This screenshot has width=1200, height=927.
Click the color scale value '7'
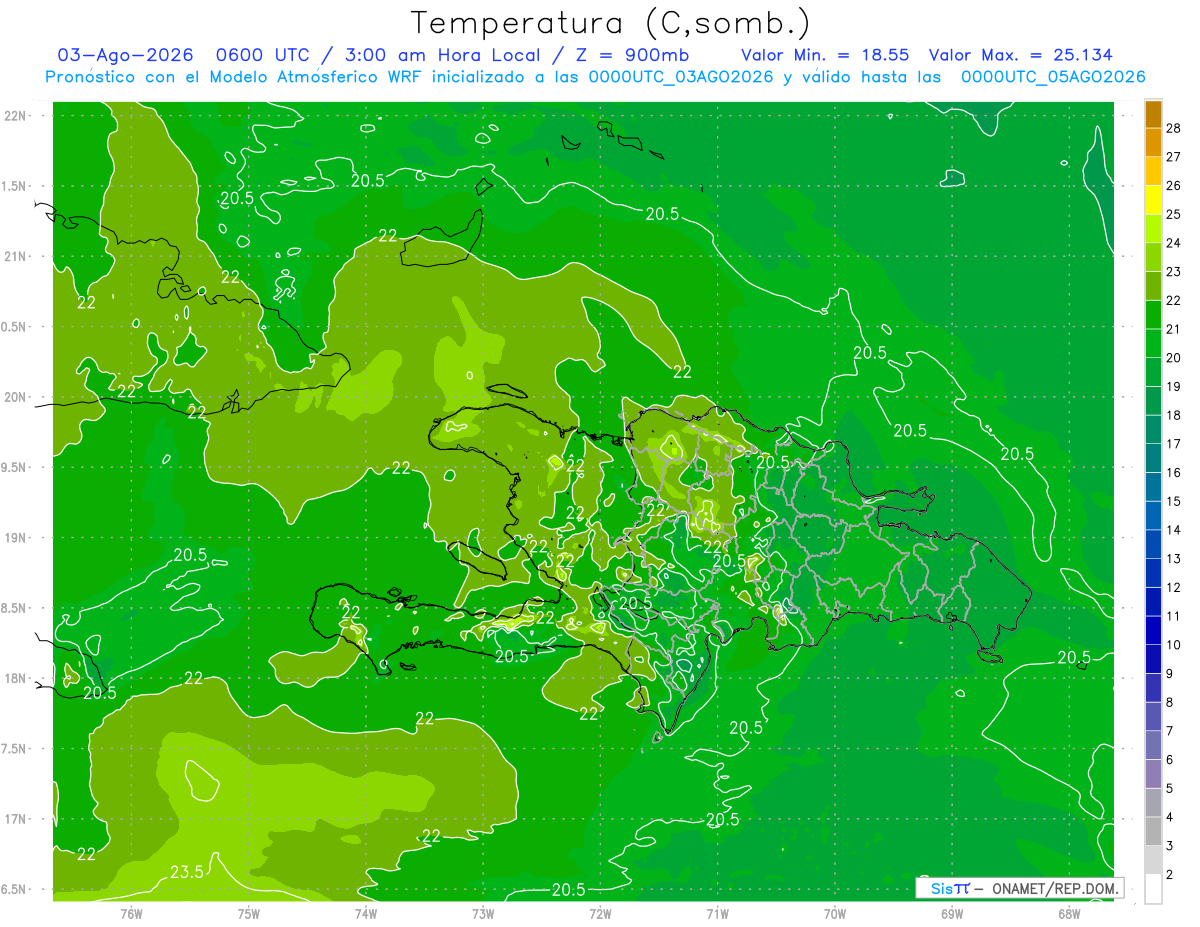(x=1170, y=731)
